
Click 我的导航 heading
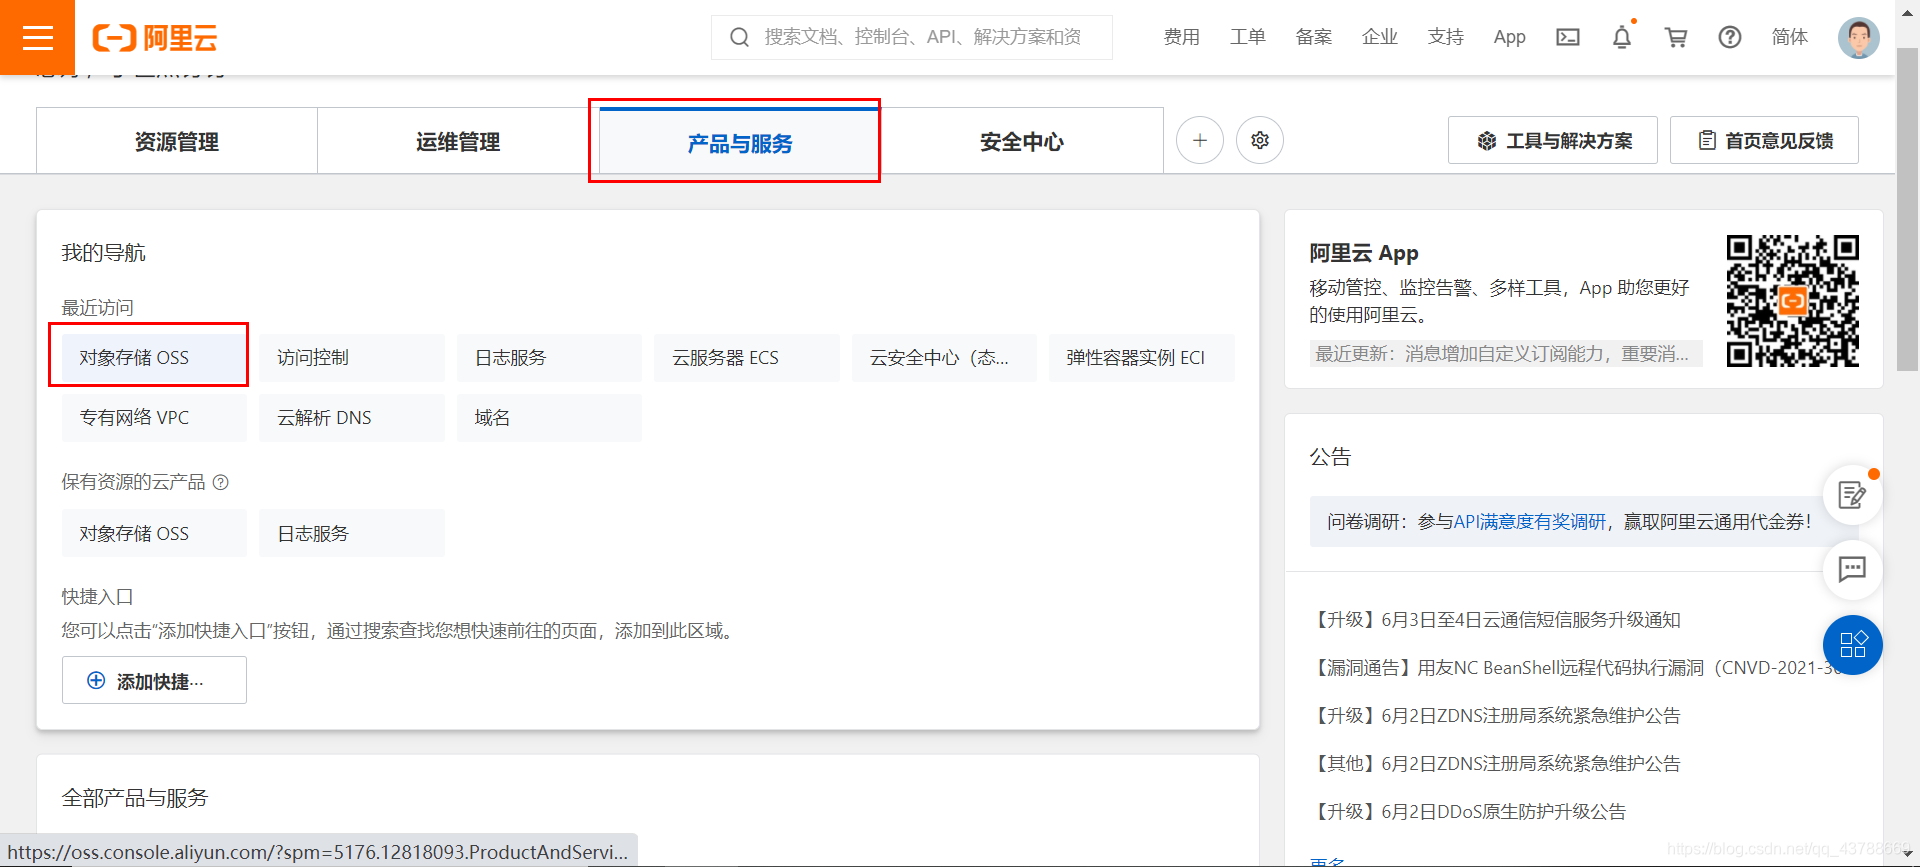pyautogui.click(x=104, y=252)
